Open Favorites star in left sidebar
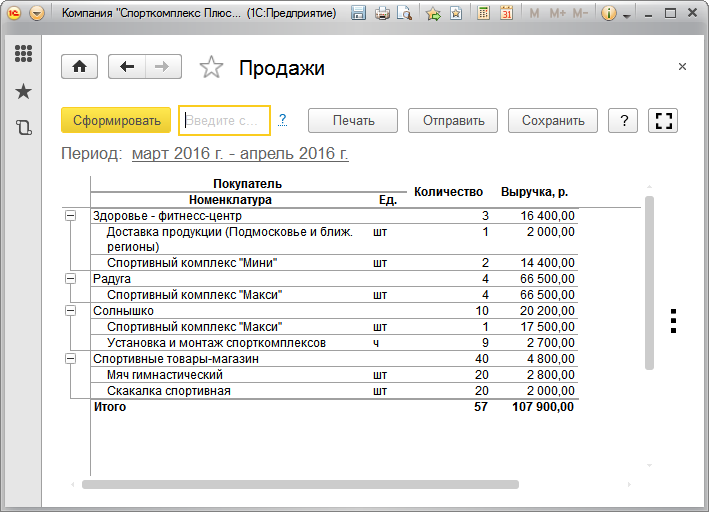Viewport: 709px width, 512px height. (23, 91)
